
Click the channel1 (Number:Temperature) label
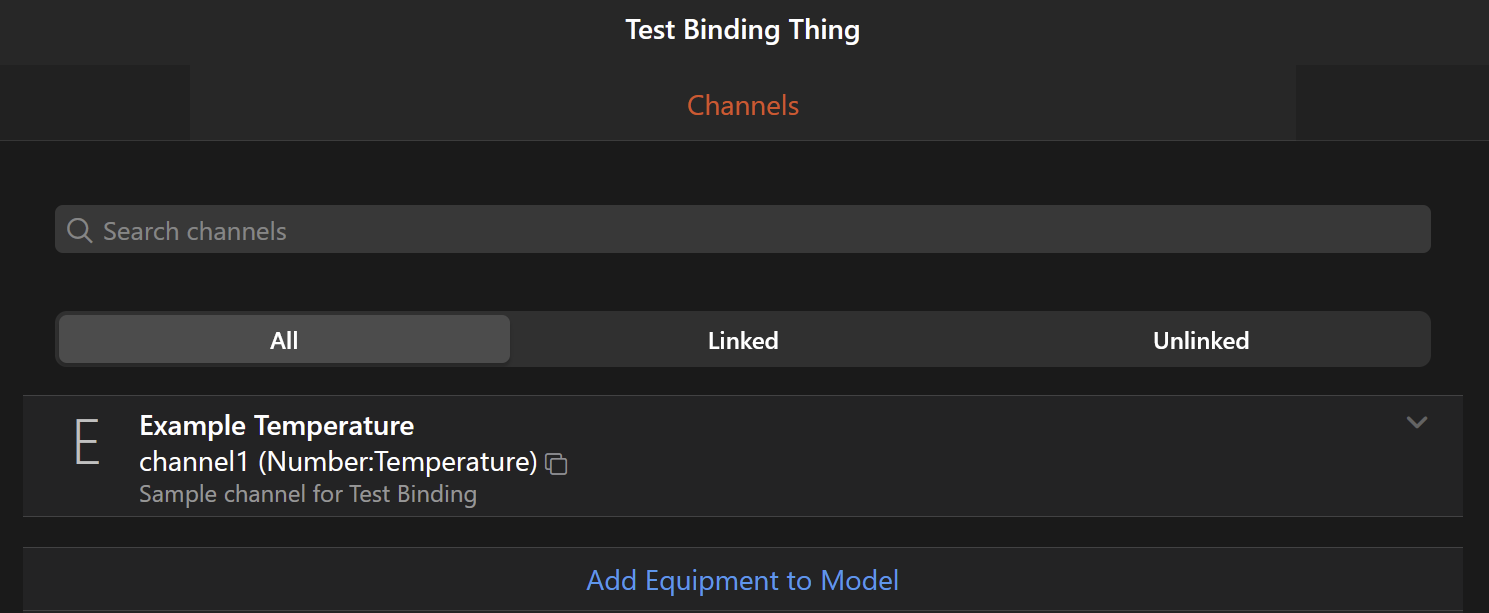[x=338, y=461]
